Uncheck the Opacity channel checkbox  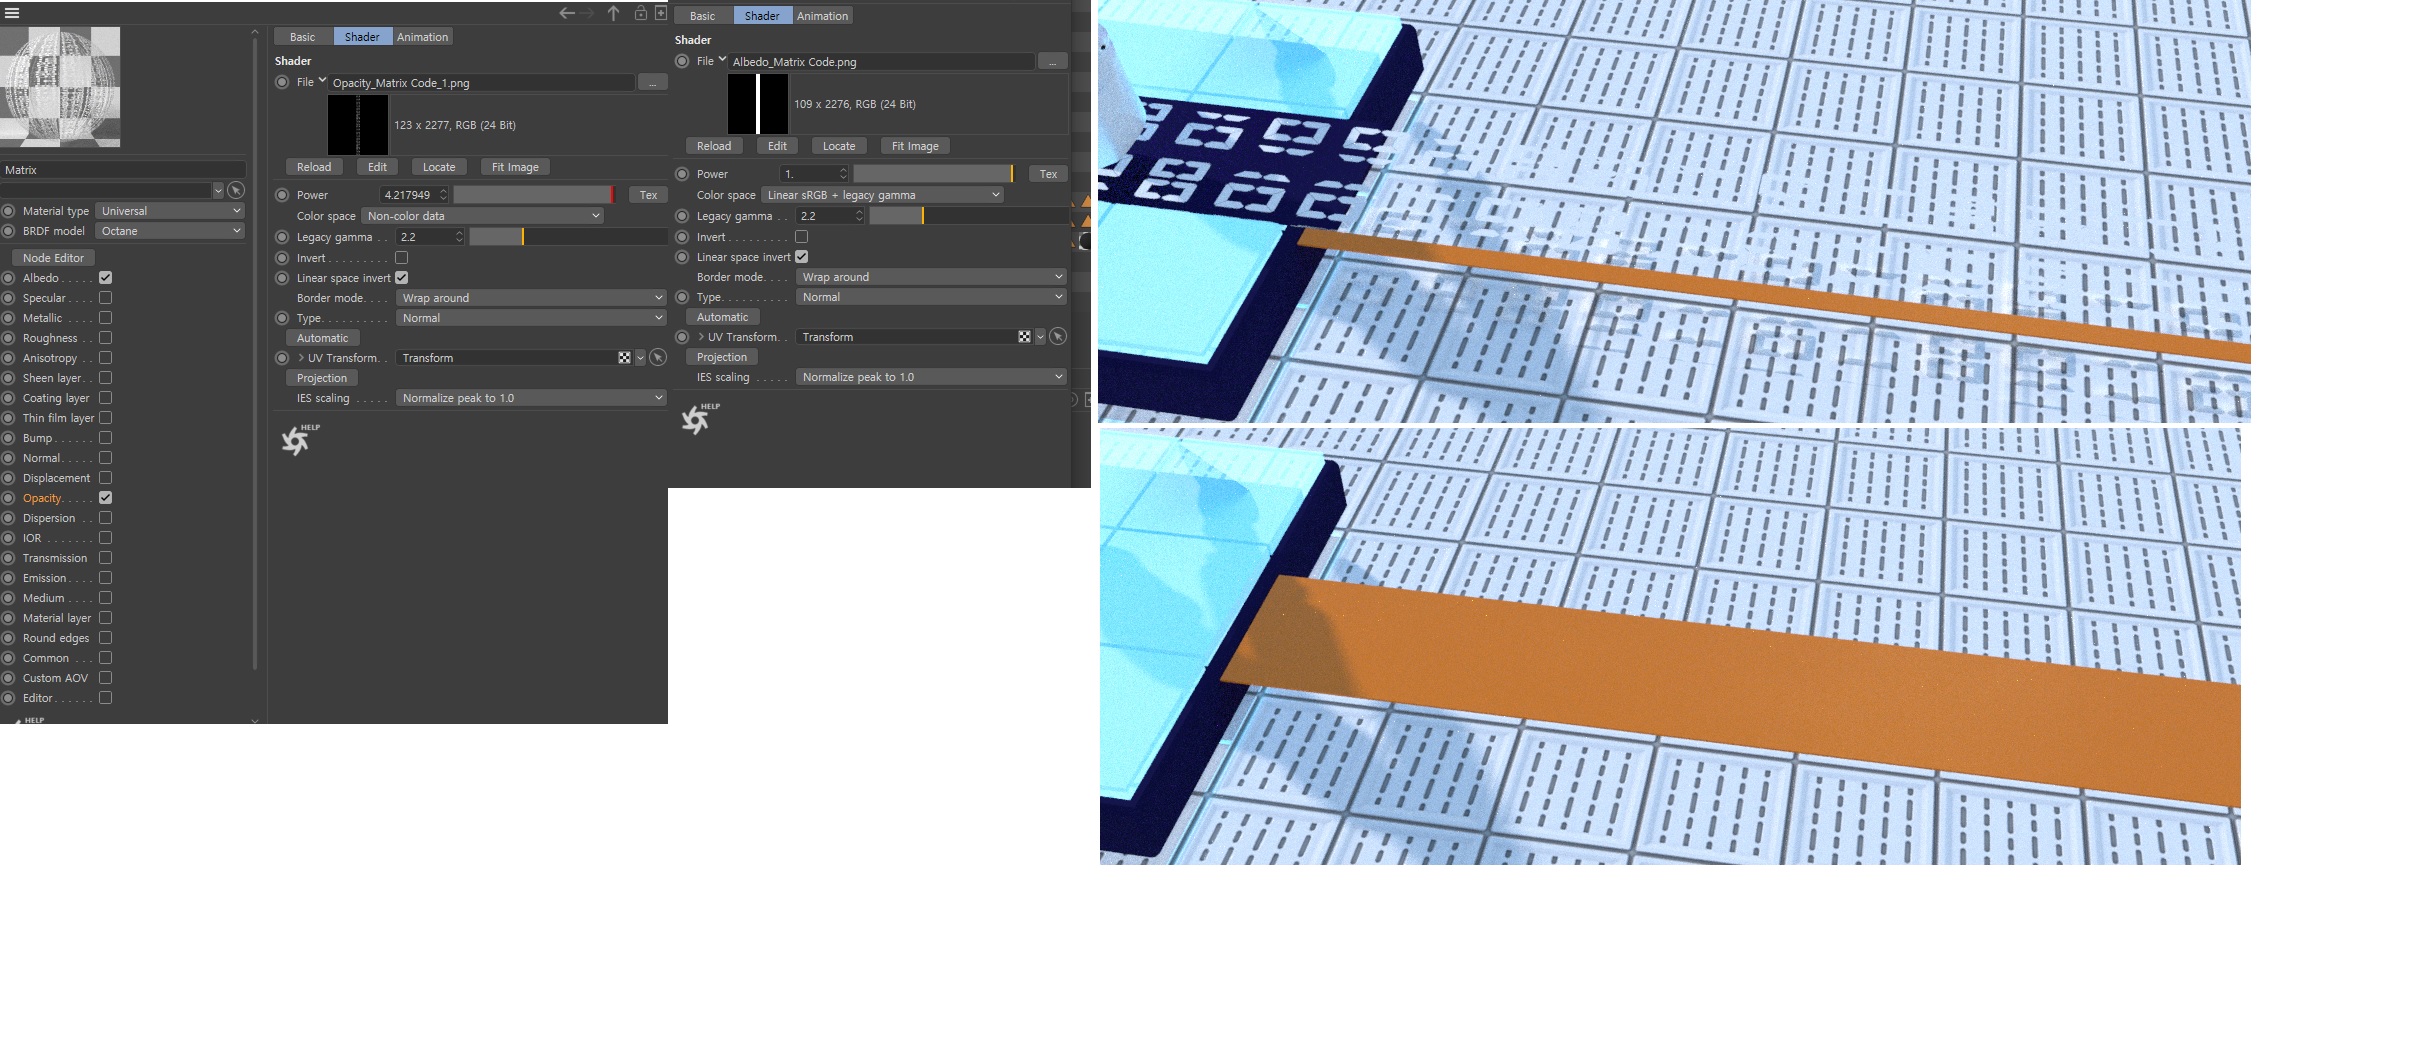[x=105, y=498]
